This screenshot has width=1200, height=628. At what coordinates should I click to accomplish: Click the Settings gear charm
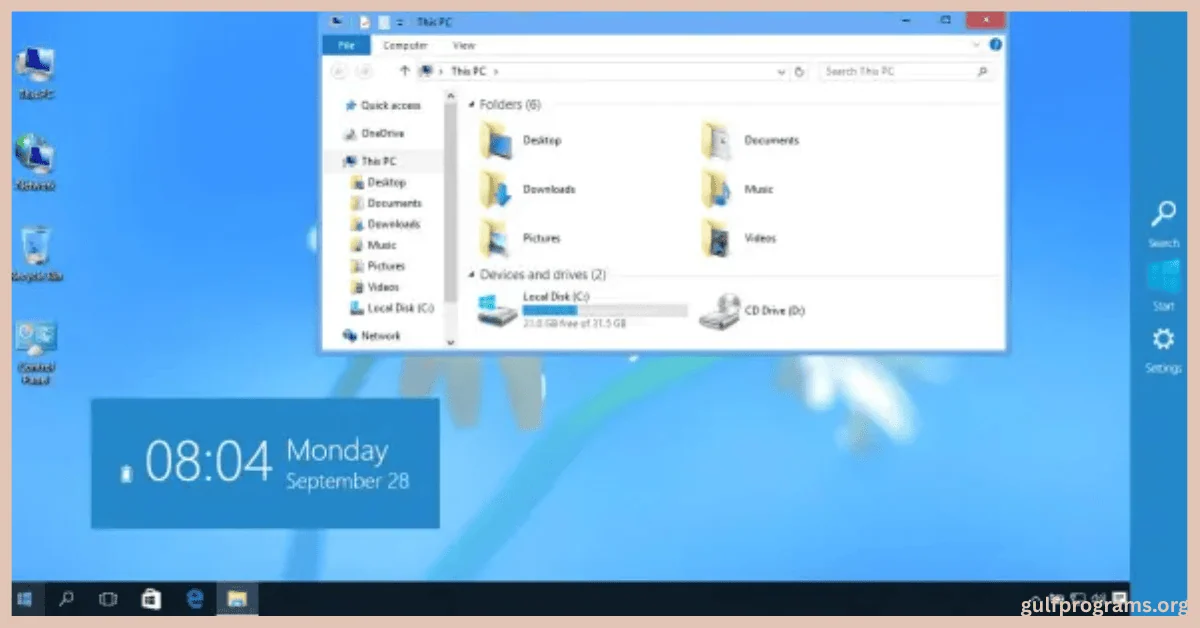tap(1163, 340)
